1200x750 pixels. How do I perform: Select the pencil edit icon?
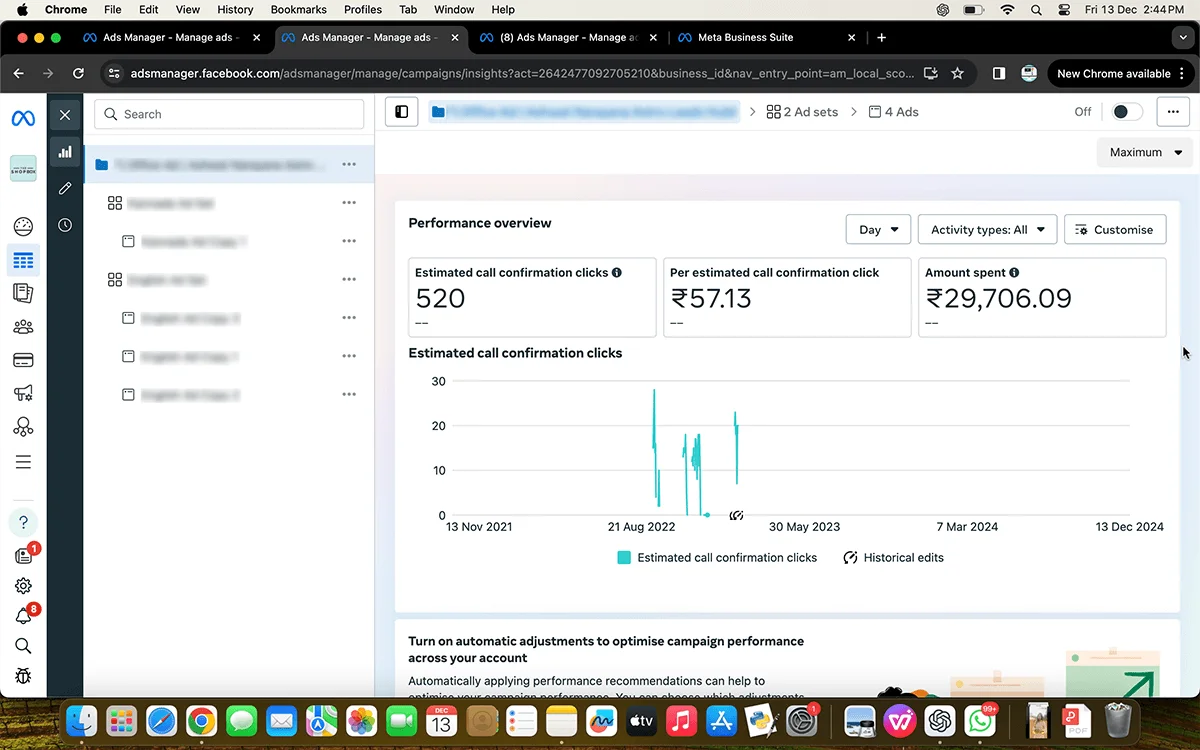pyautogui.click(x=65, y=188)
